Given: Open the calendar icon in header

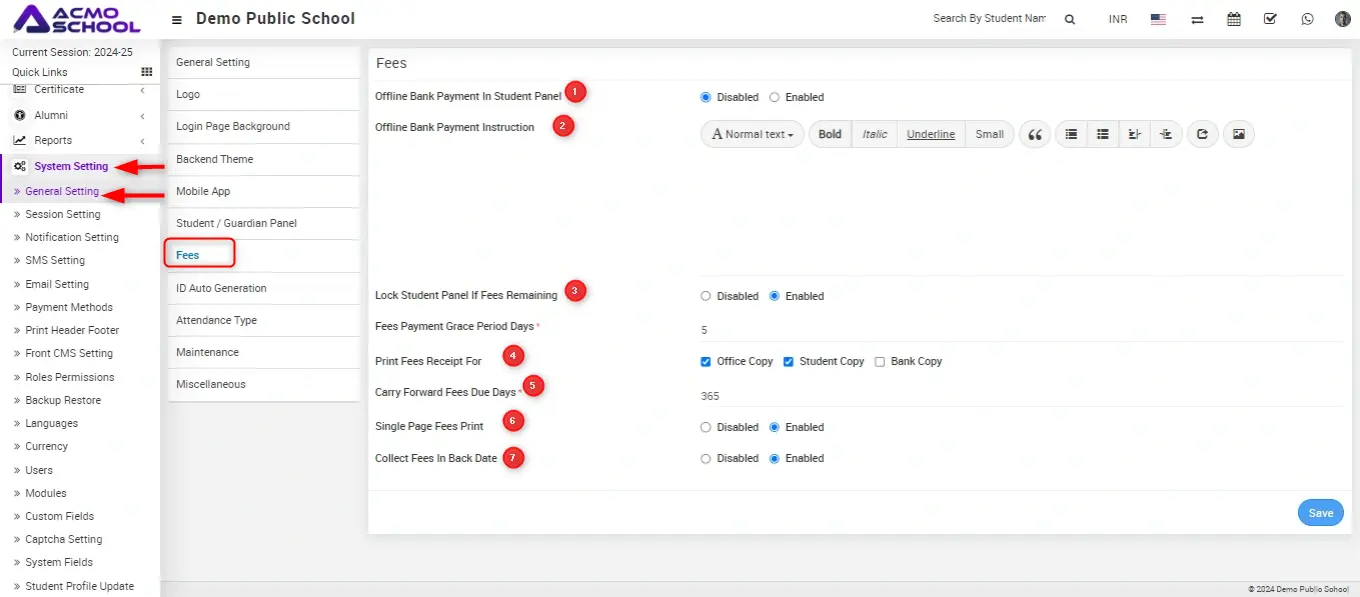Looking at the screenshot, I should click(1234, 19).
